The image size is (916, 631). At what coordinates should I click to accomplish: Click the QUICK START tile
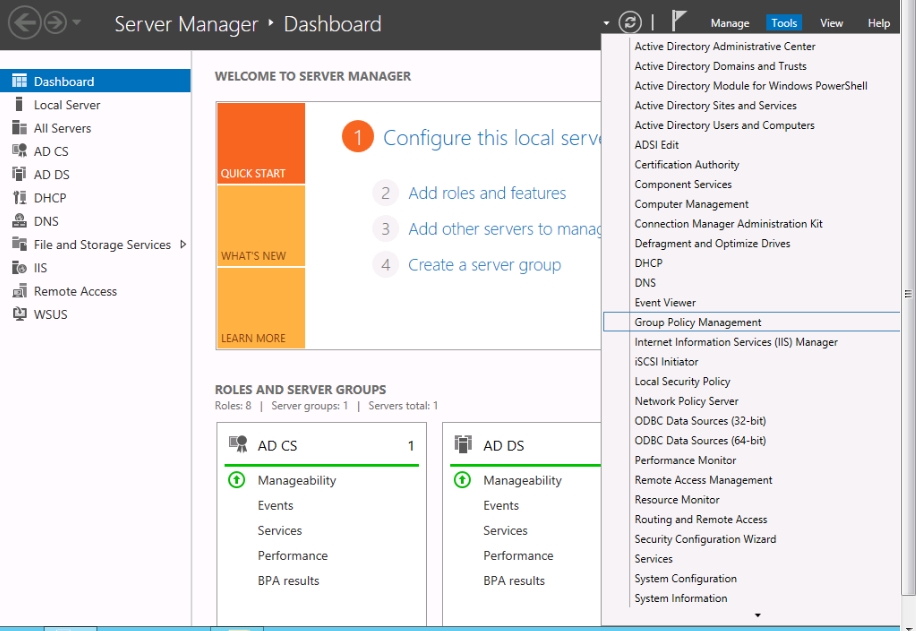261,143
